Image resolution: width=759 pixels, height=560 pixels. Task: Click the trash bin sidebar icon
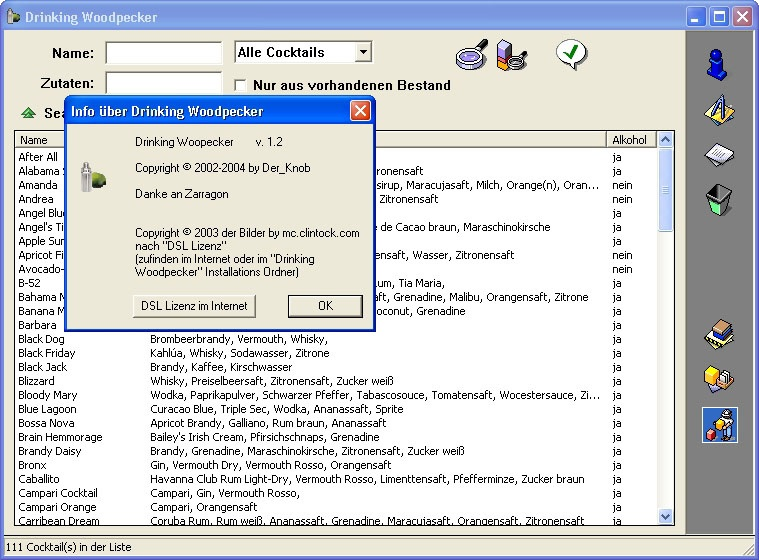coord(719,199)
